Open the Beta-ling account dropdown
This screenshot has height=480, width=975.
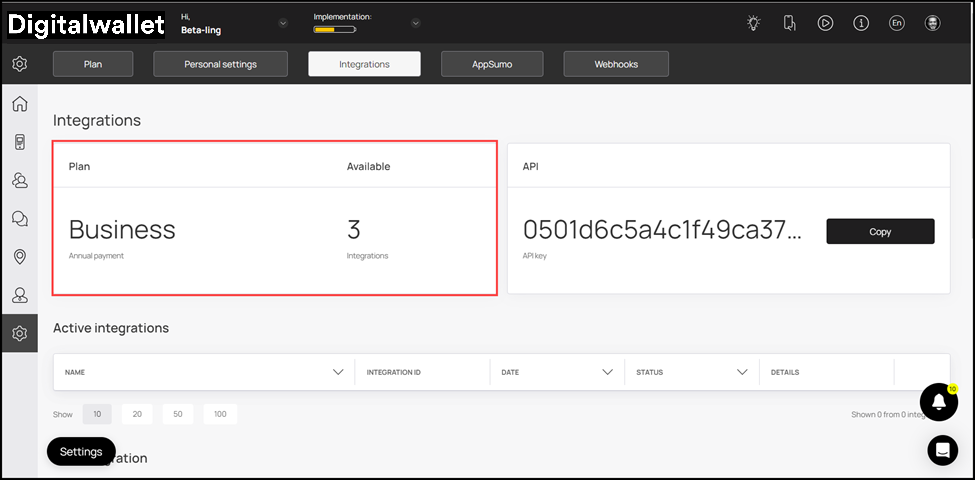click(x=282, y=23)
